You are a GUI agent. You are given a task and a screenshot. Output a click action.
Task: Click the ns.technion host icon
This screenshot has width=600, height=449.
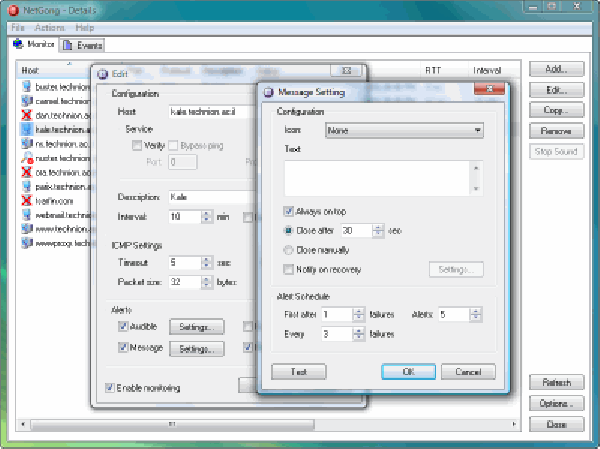[x=26, y=144]
